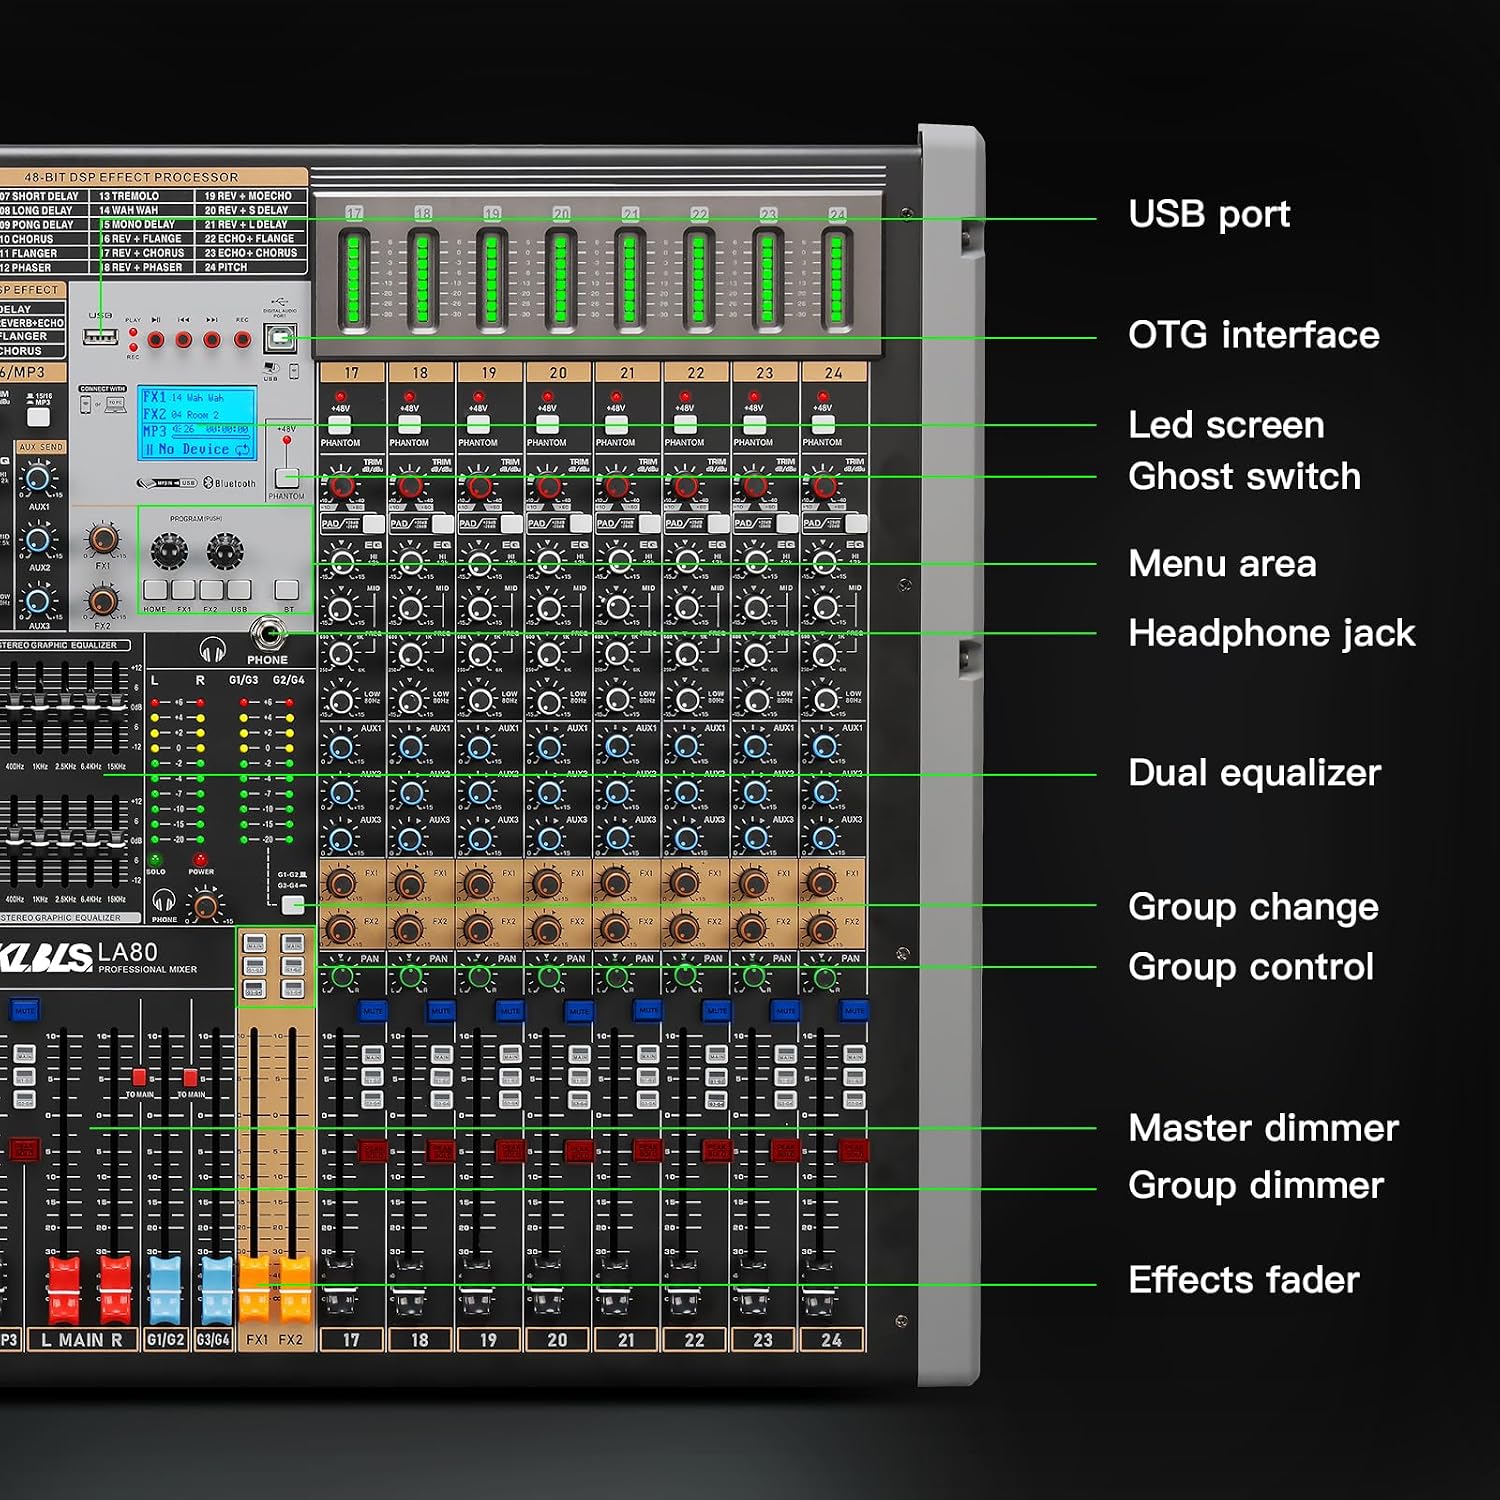Toggle the master +48V PHANTOM switch beside the LCD
The image size is (1500, 1500).
(x=287, y=476)
